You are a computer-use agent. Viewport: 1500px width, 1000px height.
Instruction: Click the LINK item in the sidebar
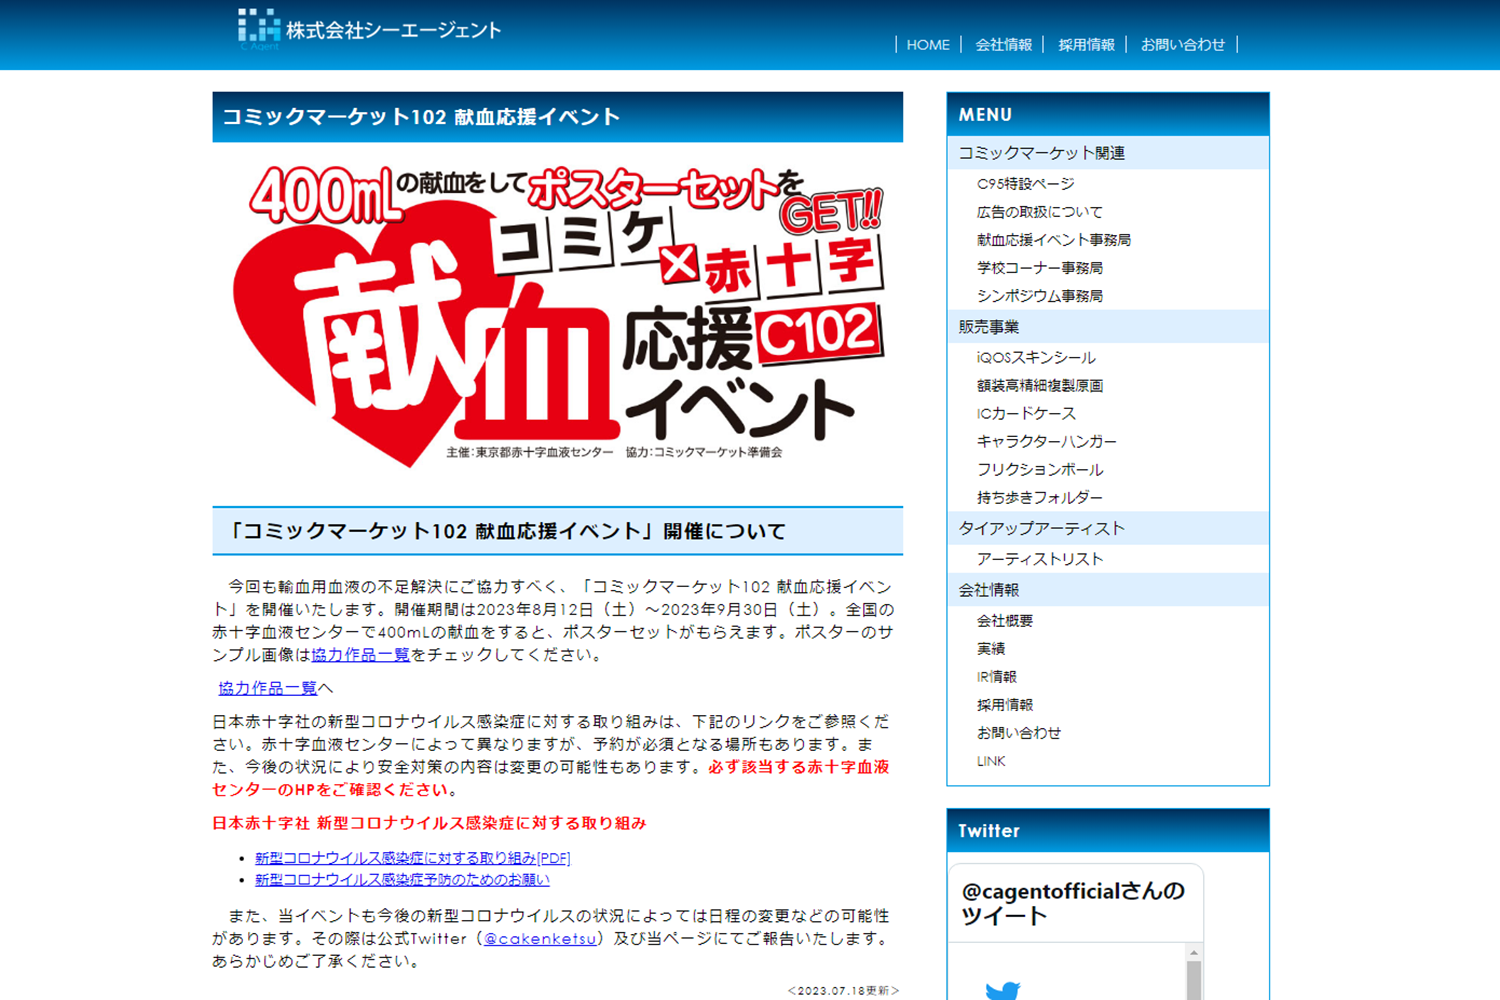pyautogui.click(x=990, y=761)
